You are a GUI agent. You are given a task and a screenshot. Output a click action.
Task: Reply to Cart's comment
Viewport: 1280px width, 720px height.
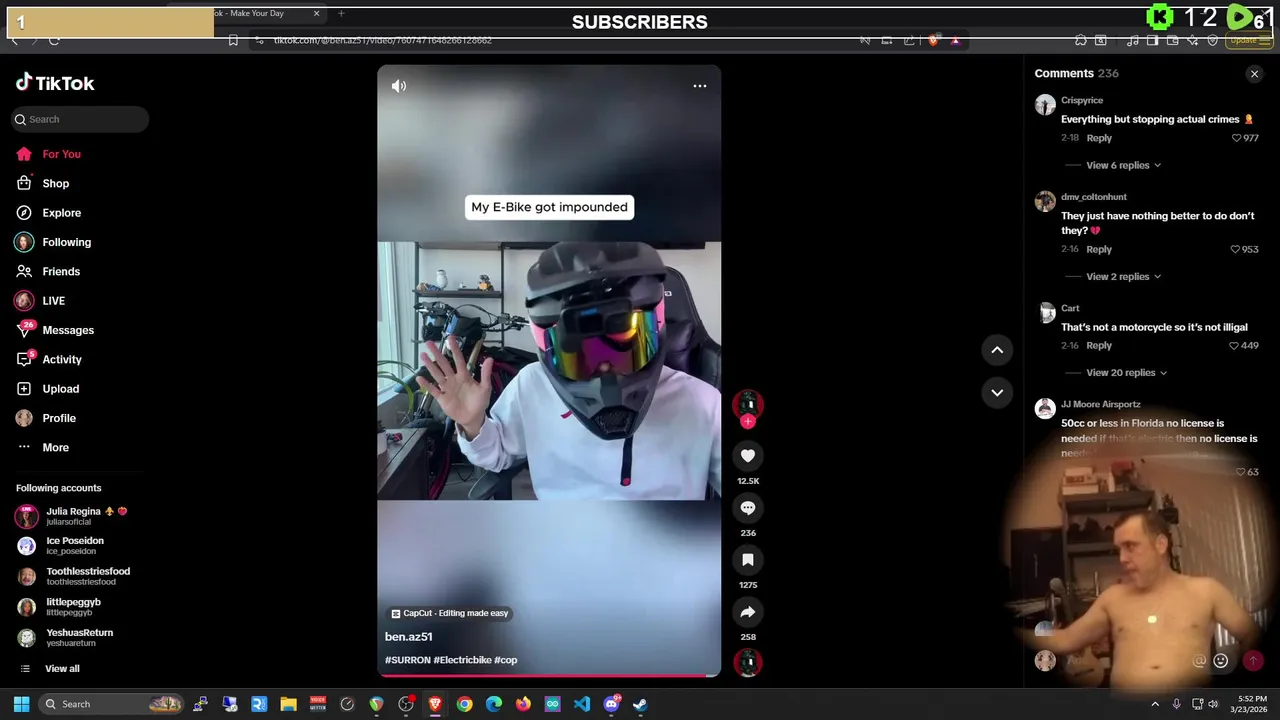coord(1099,346)
